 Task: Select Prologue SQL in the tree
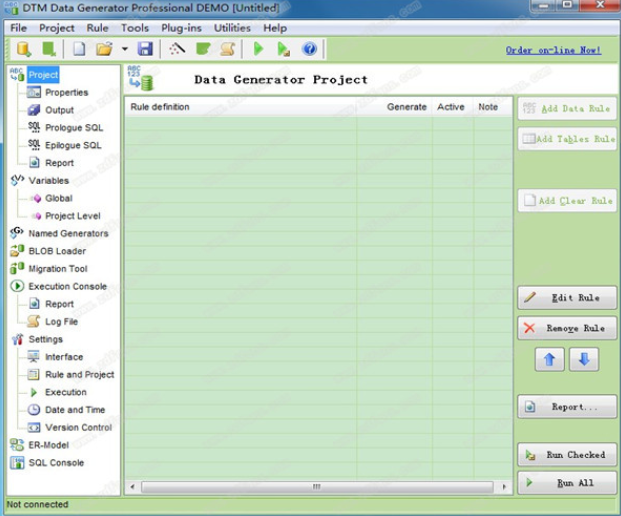coord(73,128)
